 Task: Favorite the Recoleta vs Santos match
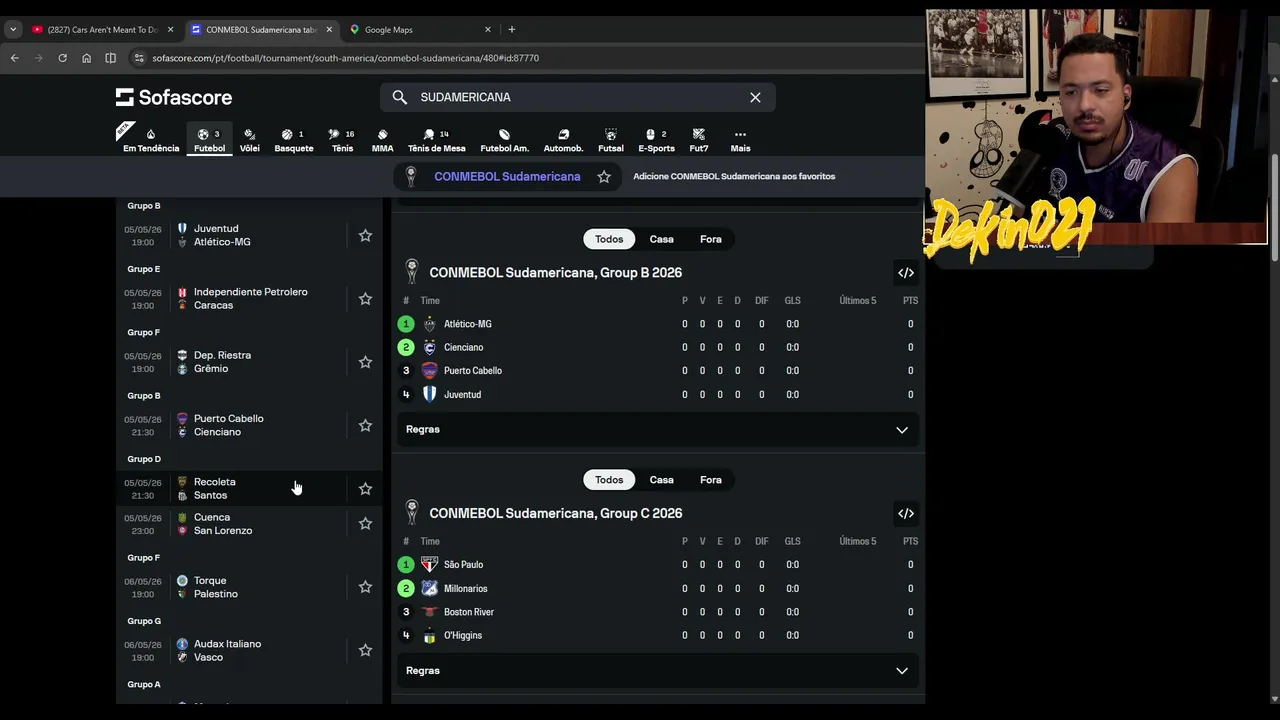[365, 488]
